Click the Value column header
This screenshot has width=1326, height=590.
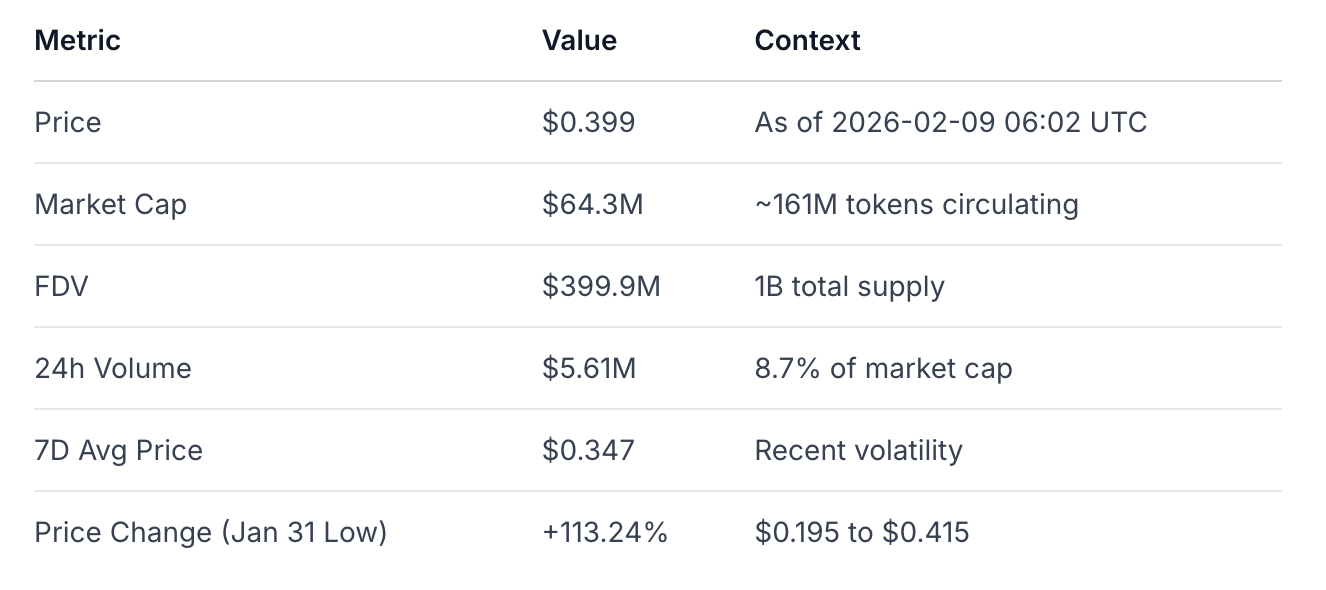[579, 41]
